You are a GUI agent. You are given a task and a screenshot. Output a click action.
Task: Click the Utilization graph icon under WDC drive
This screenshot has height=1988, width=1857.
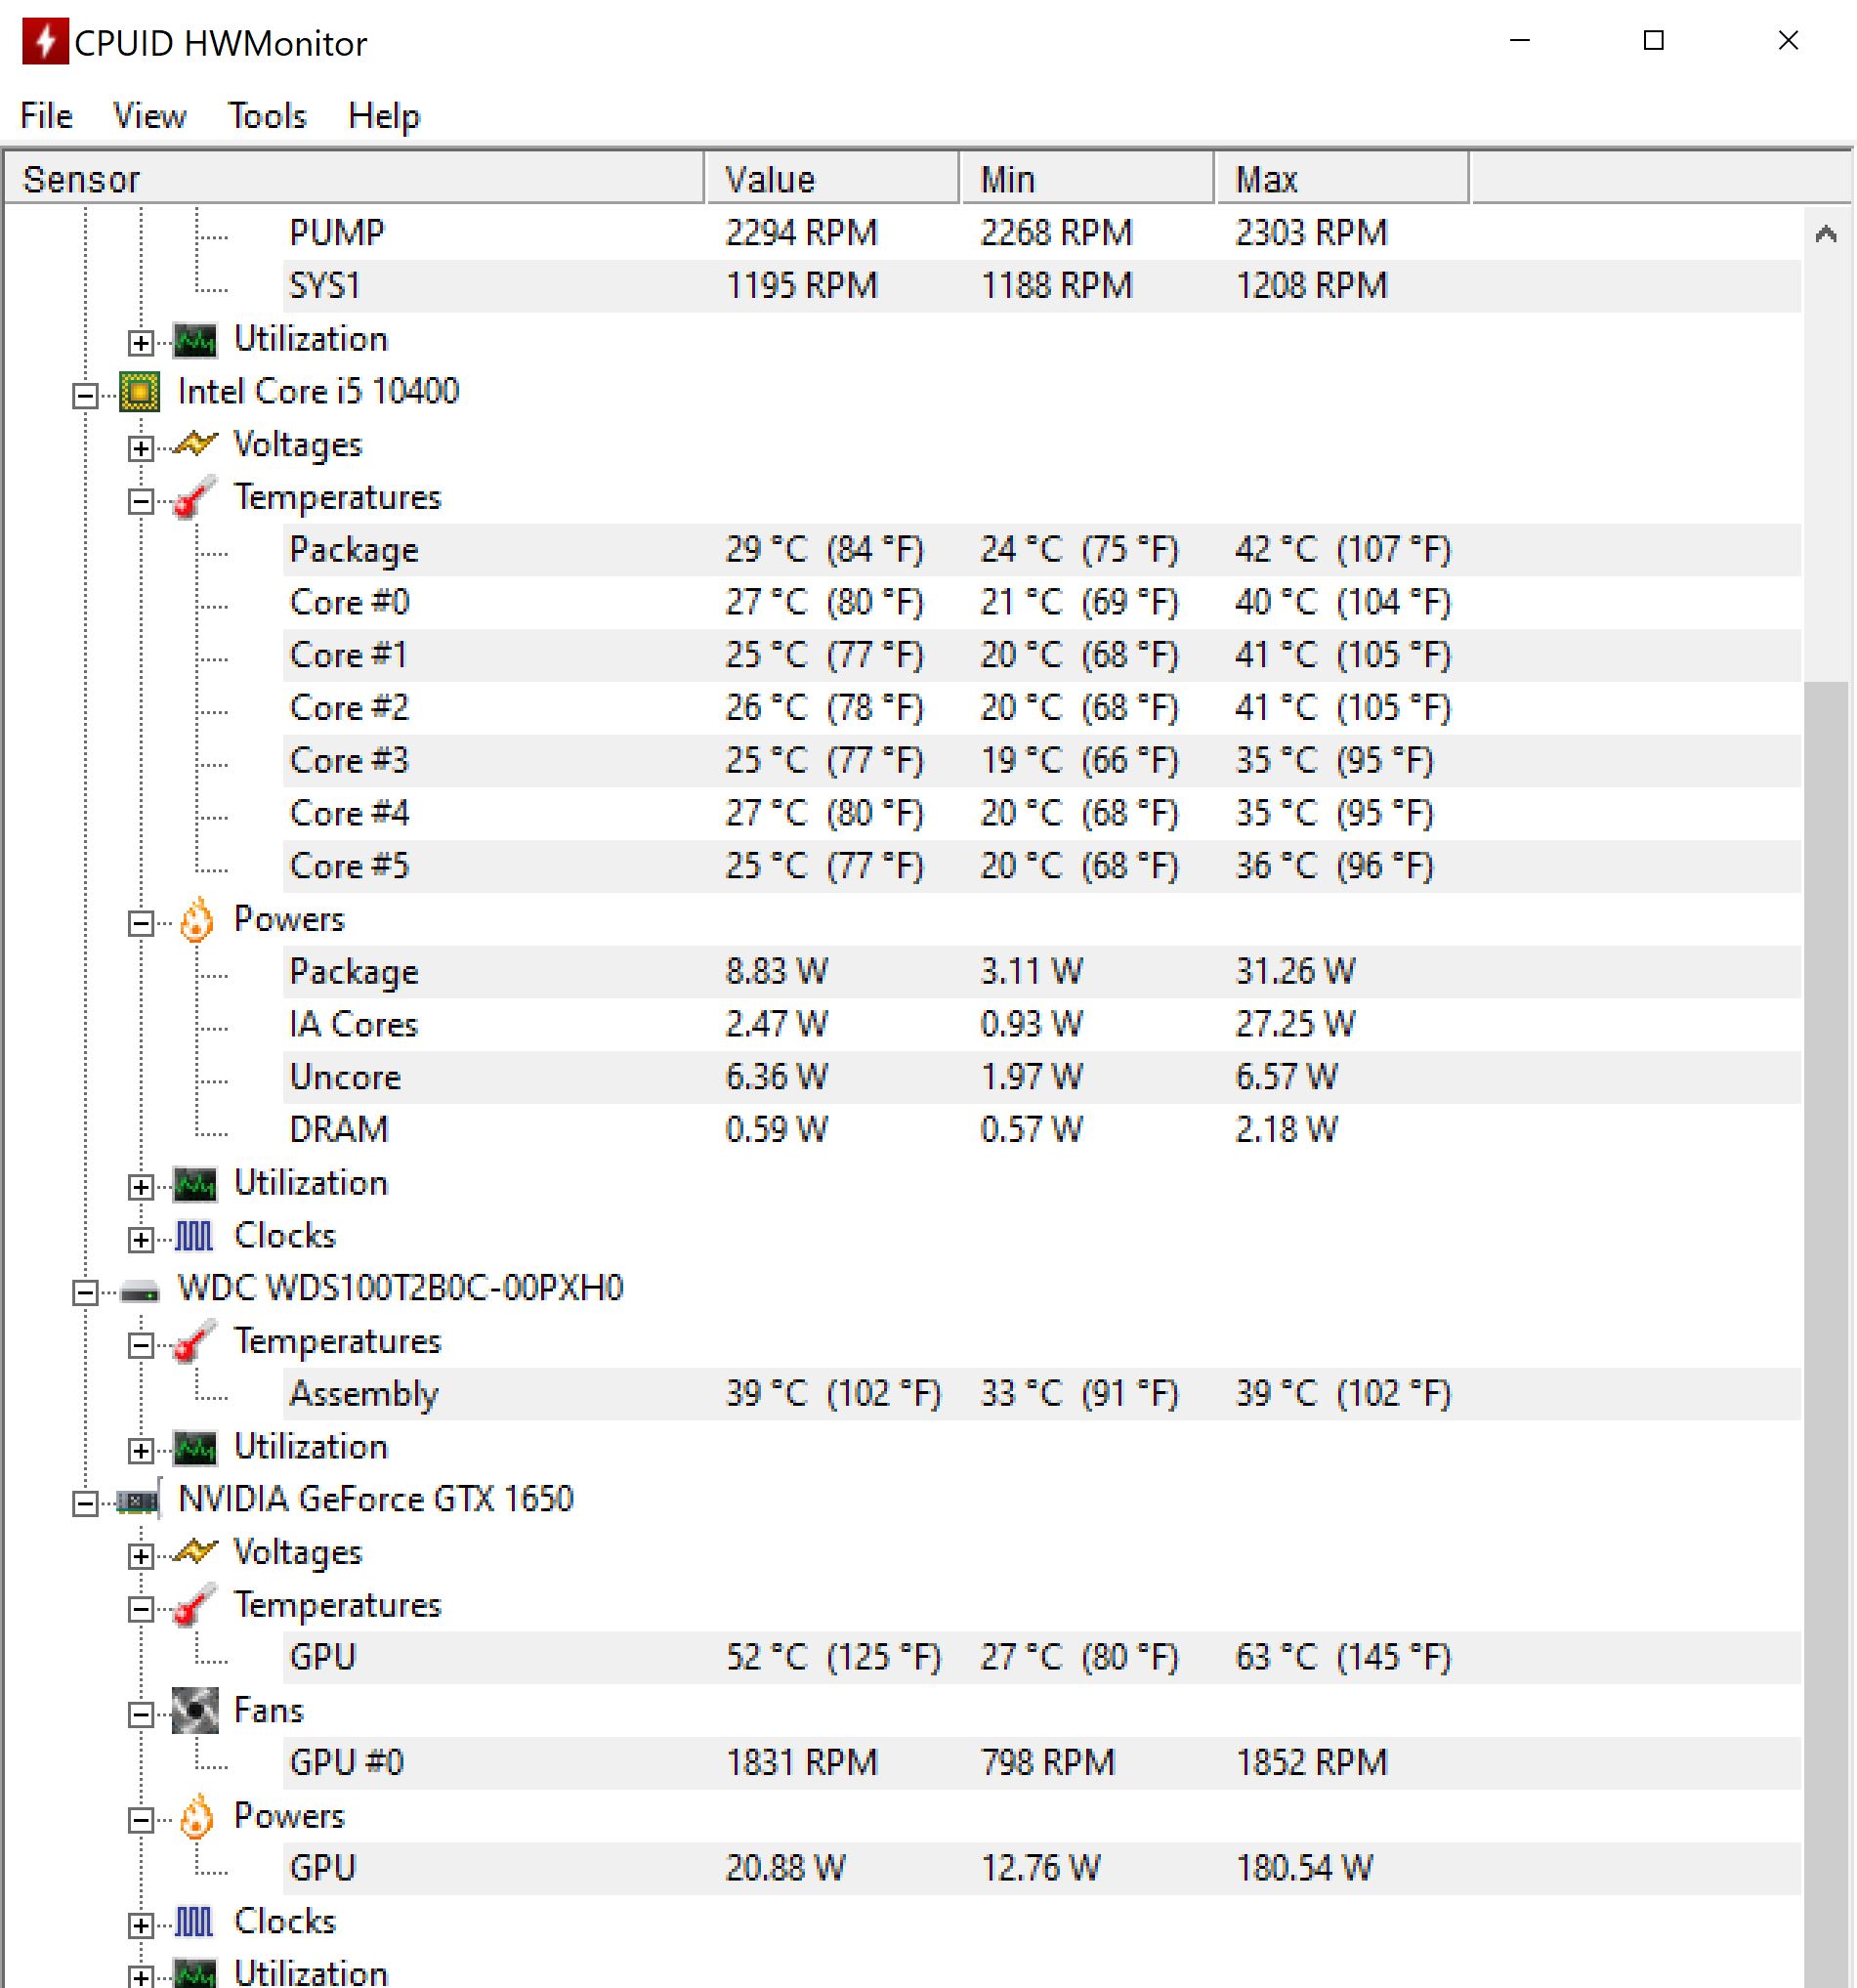(195, 1449)
